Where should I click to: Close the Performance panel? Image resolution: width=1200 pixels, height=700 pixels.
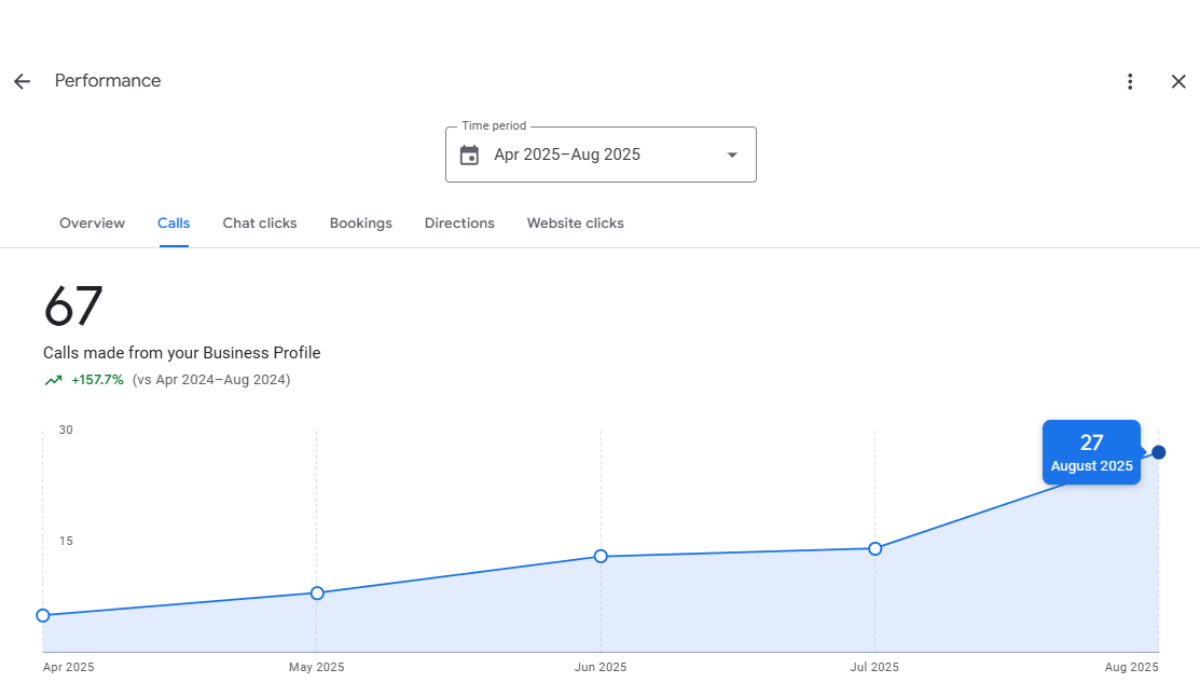1178,82
